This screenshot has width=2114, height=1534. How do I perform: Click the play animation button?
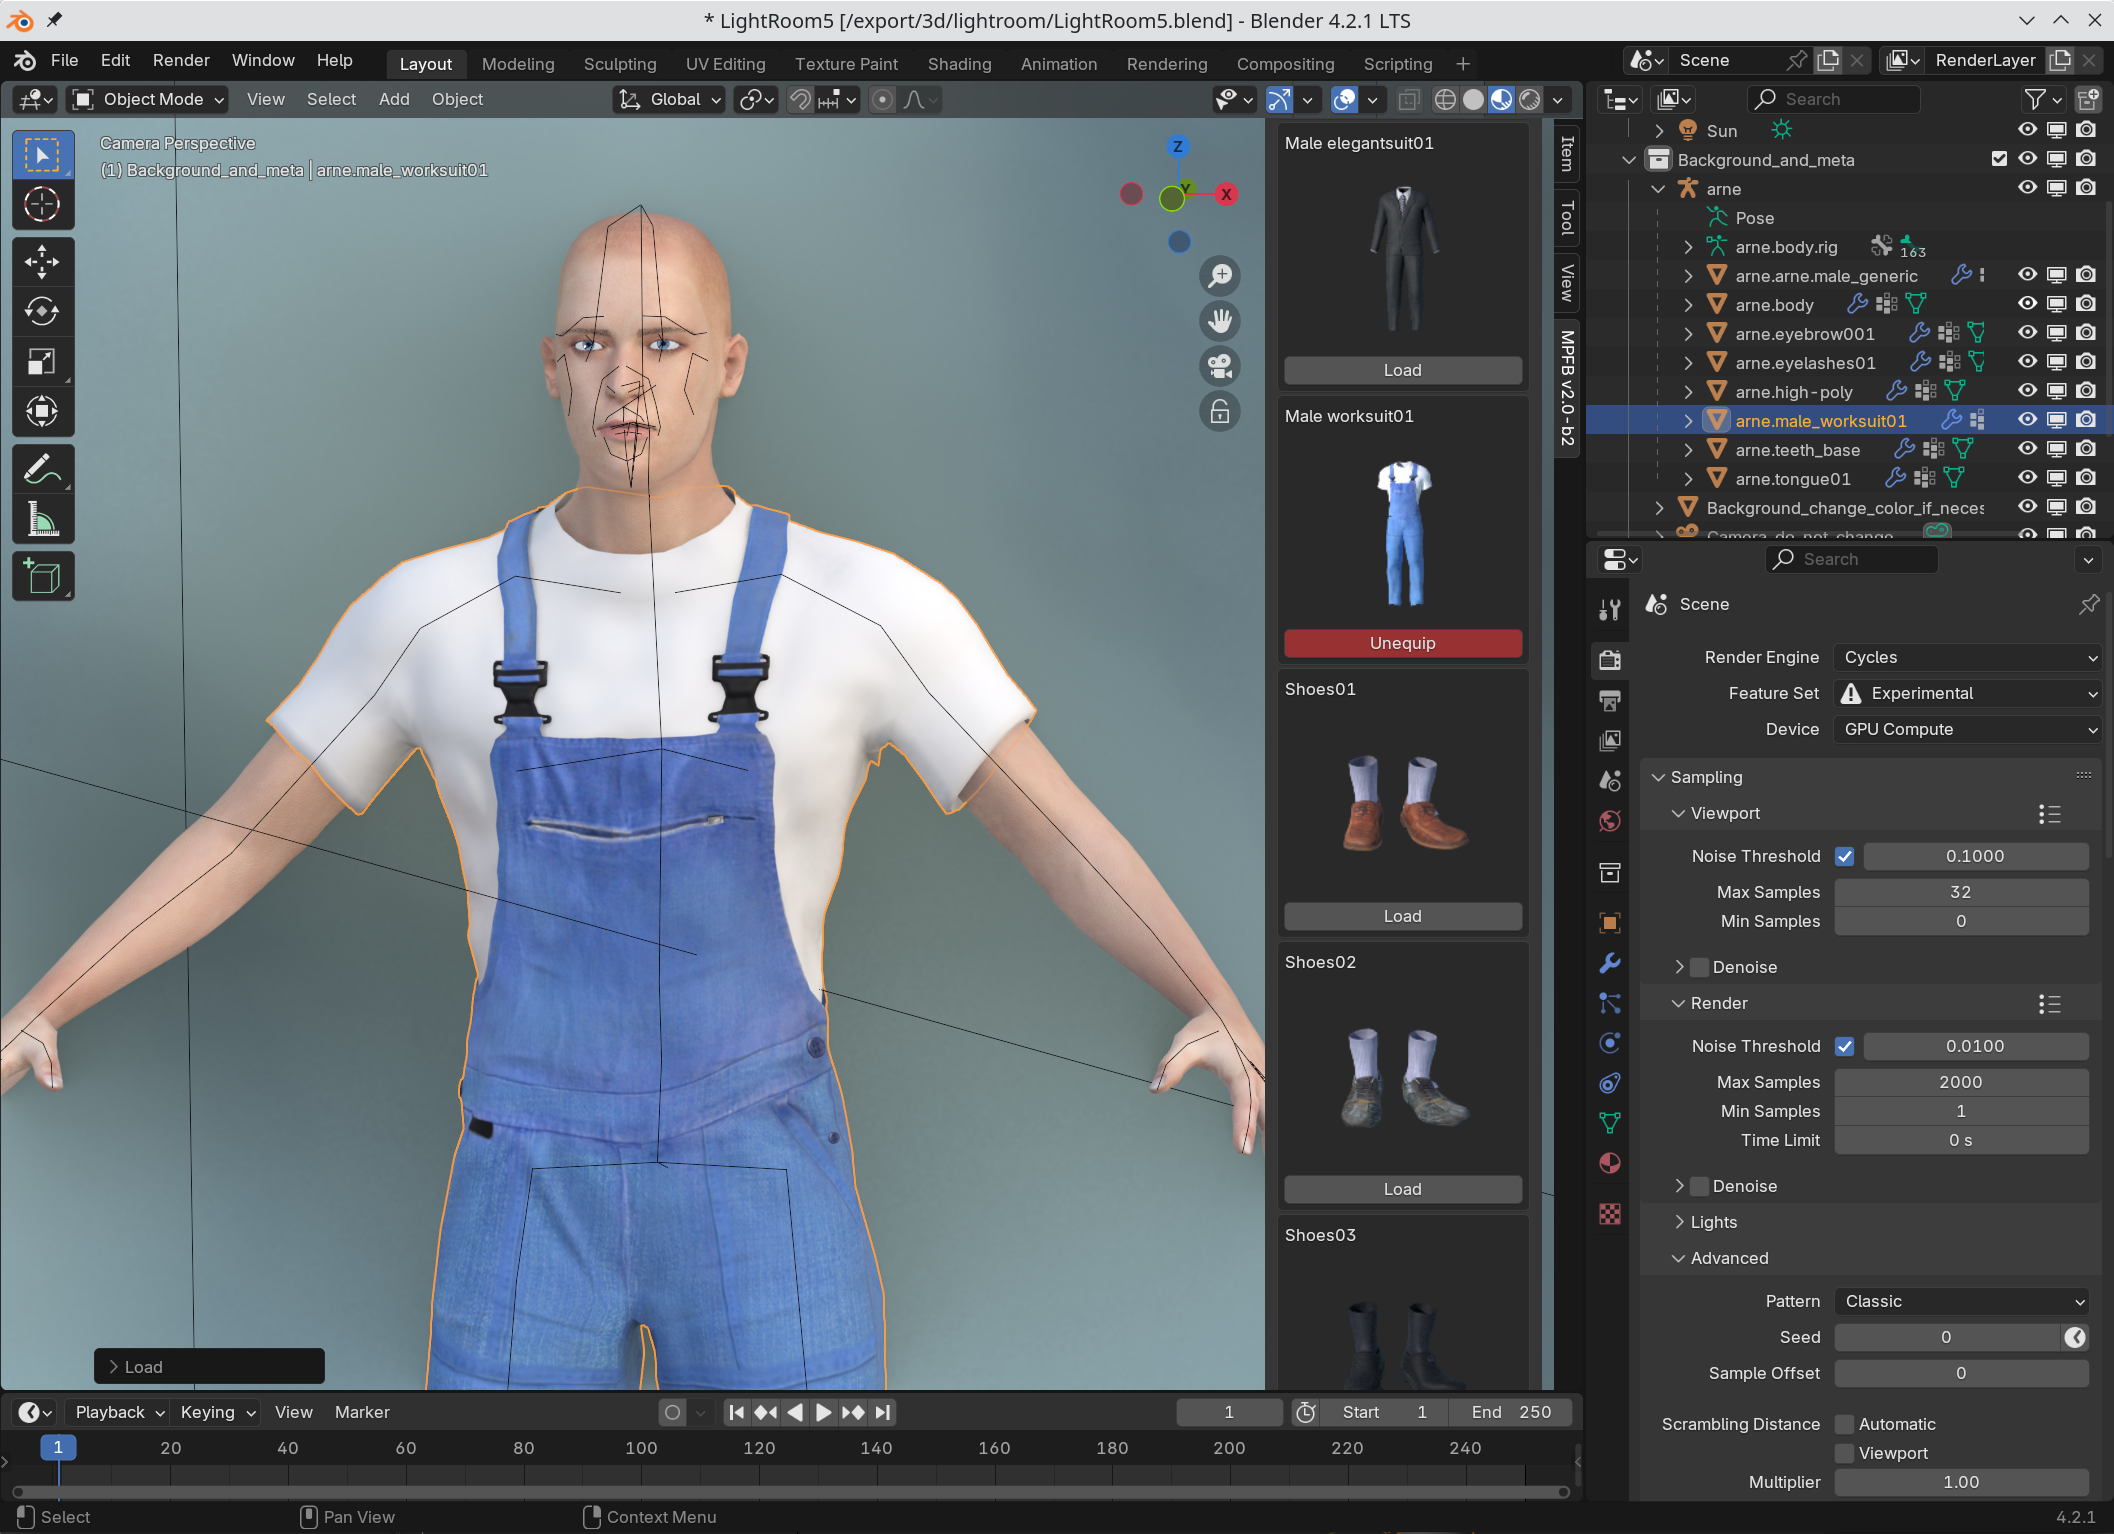(x=823, y=1412)
